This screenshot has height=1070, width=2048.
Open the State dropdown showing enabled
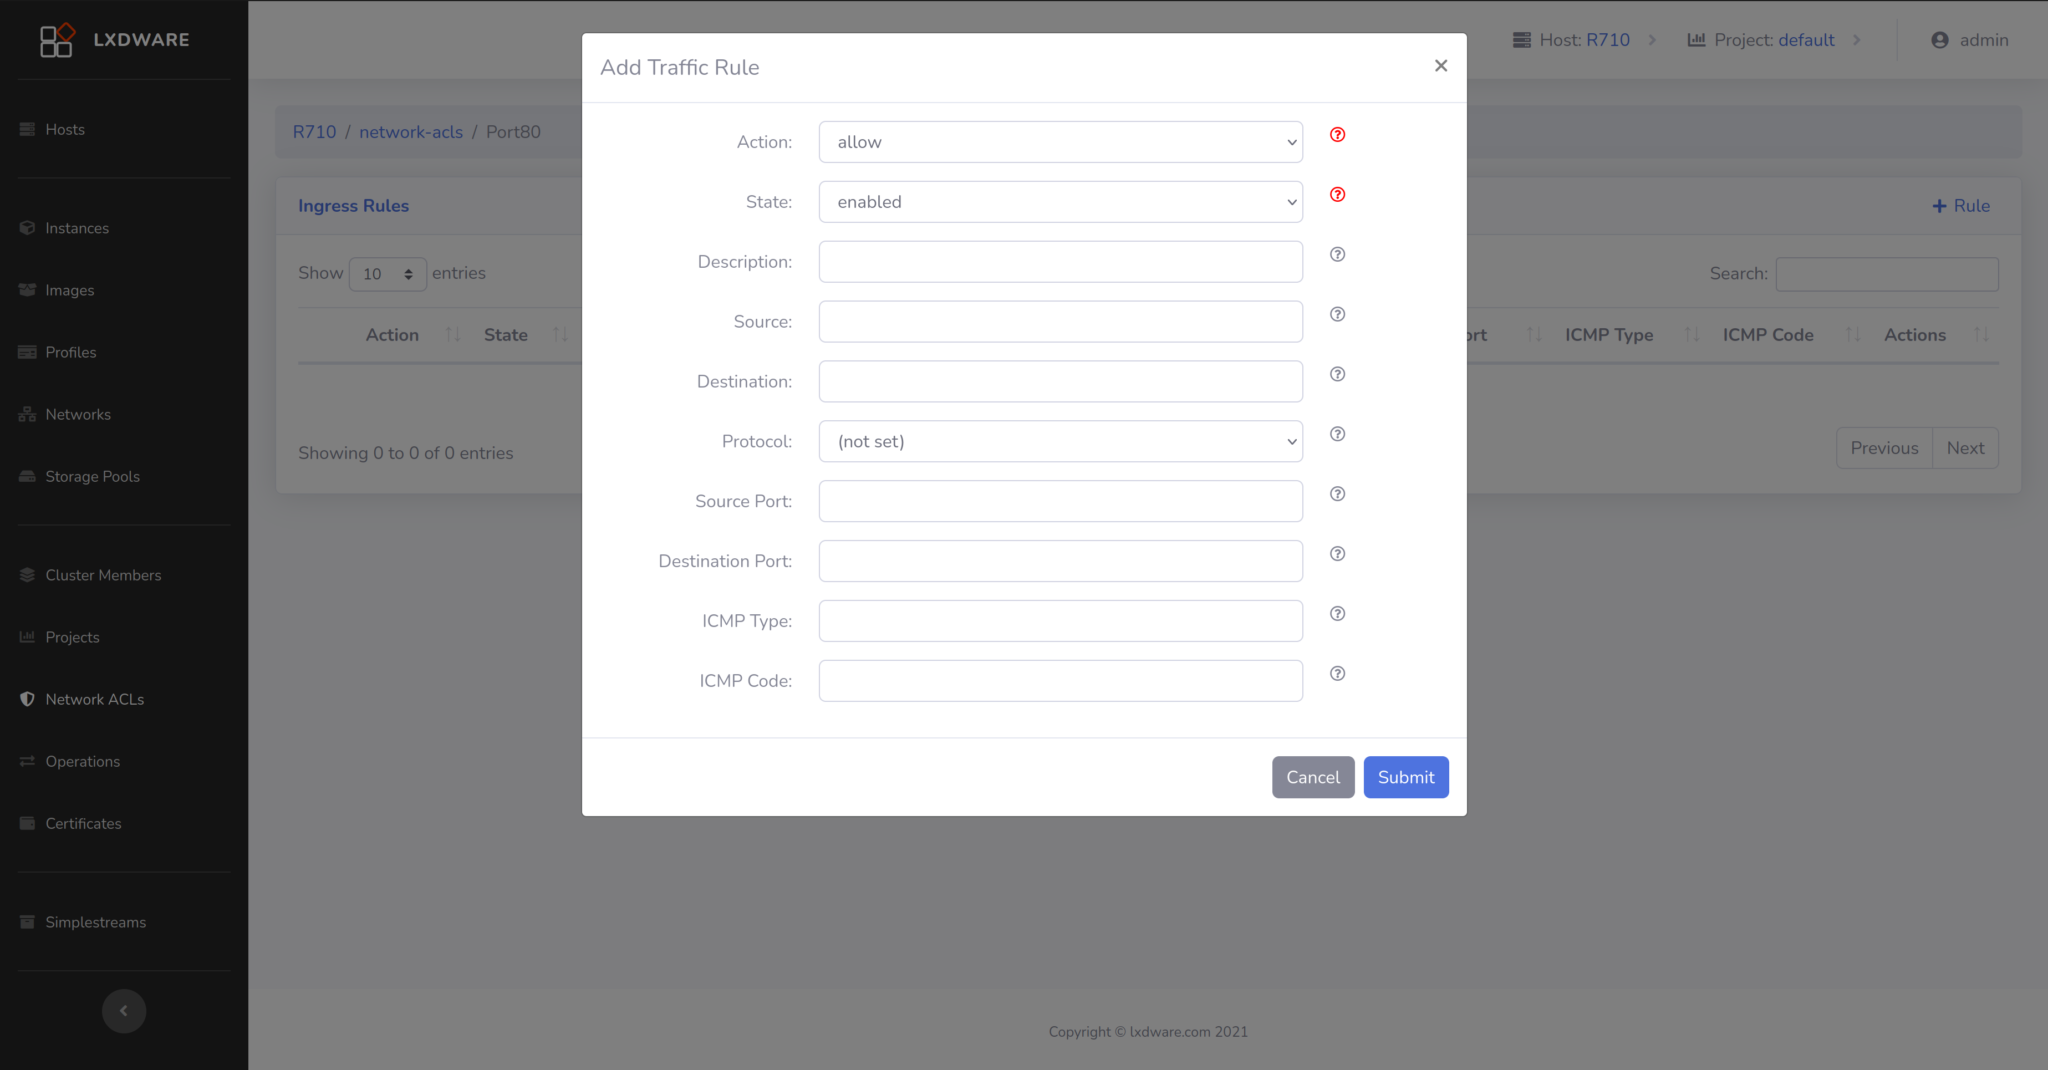(1059, 201)
